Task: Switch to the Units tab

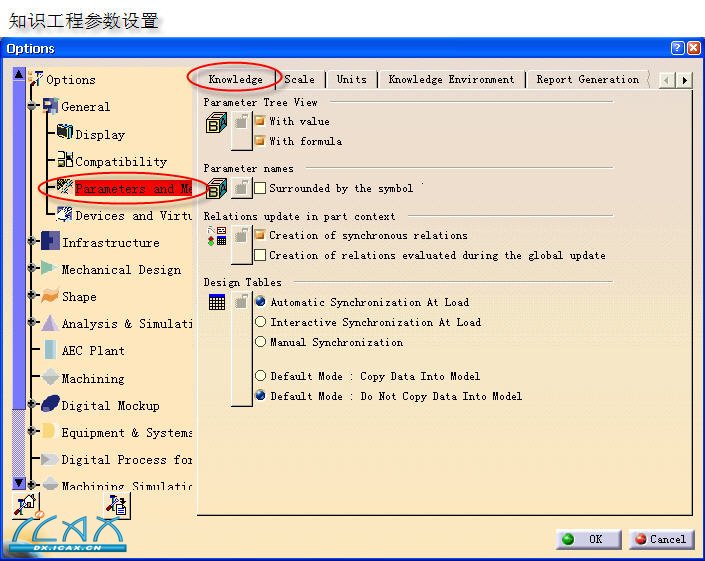Action: point(352,79)
